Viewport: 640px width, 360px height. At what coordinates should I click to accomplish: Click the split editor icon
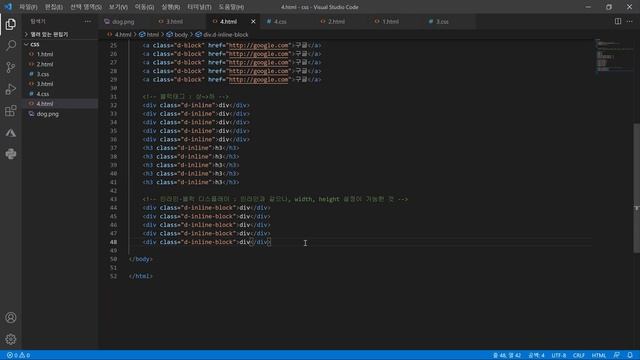[x=618, y=21]
